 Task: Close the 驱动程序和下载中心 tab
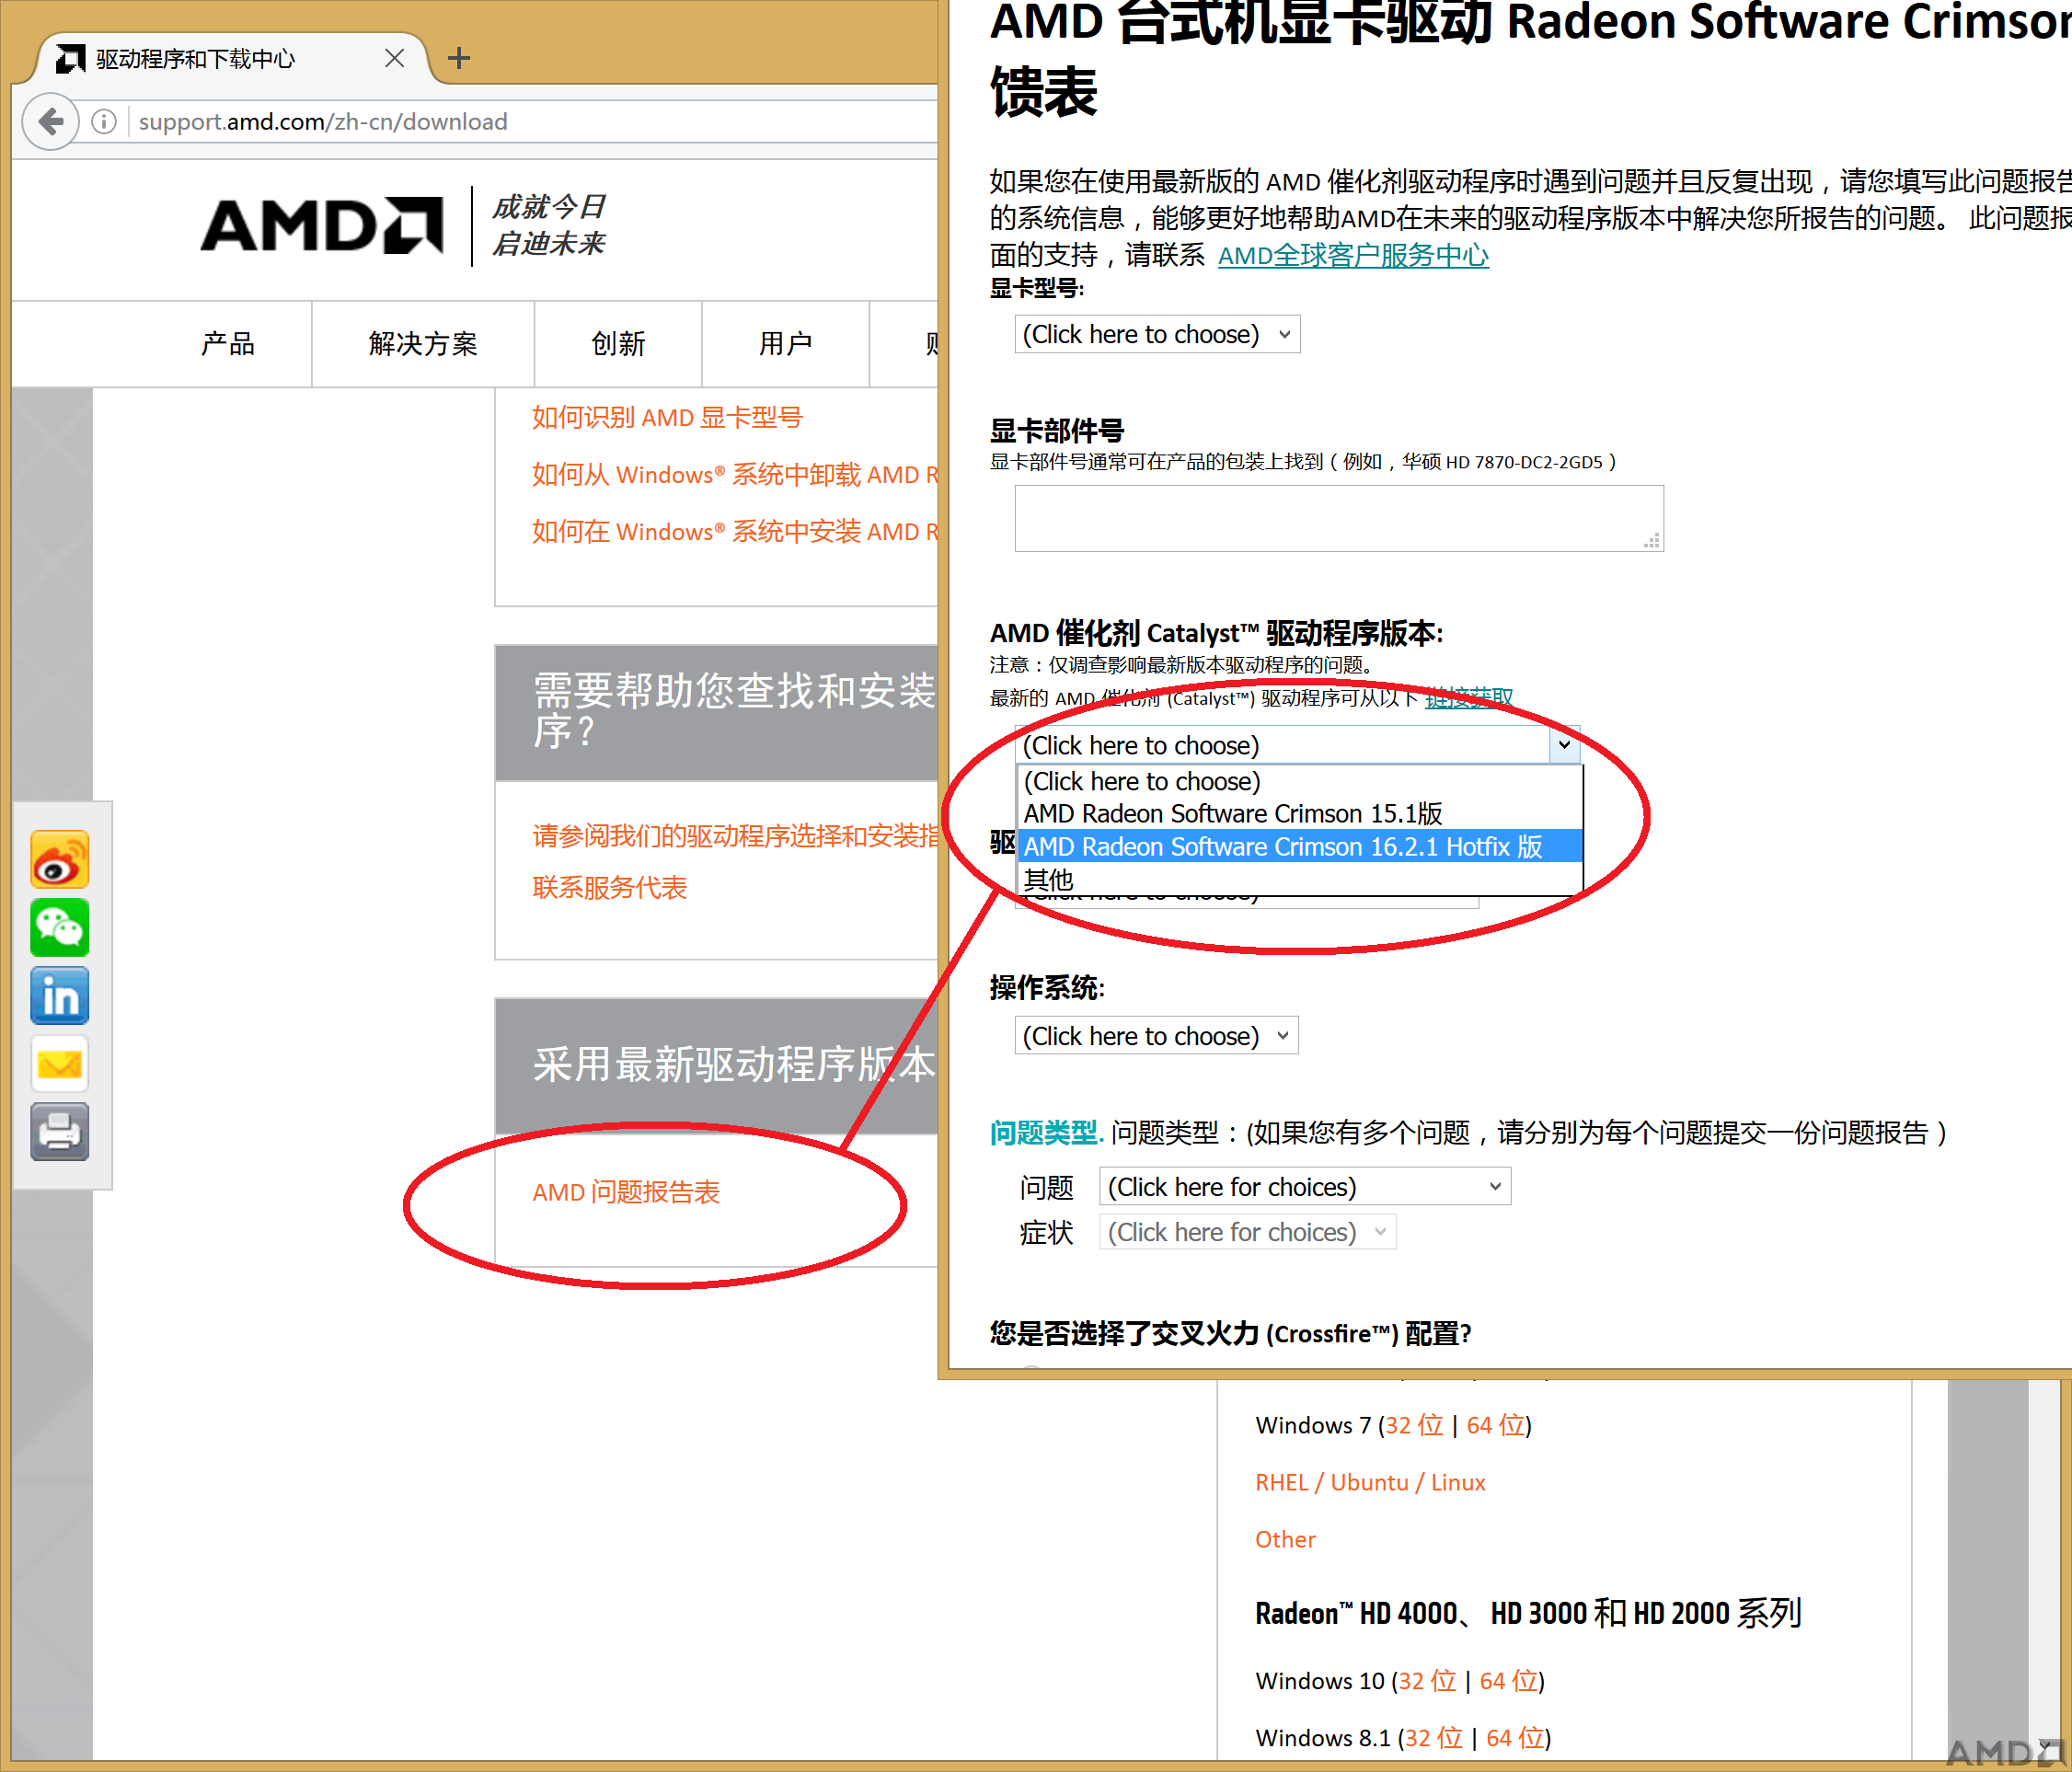coord(395,58)
